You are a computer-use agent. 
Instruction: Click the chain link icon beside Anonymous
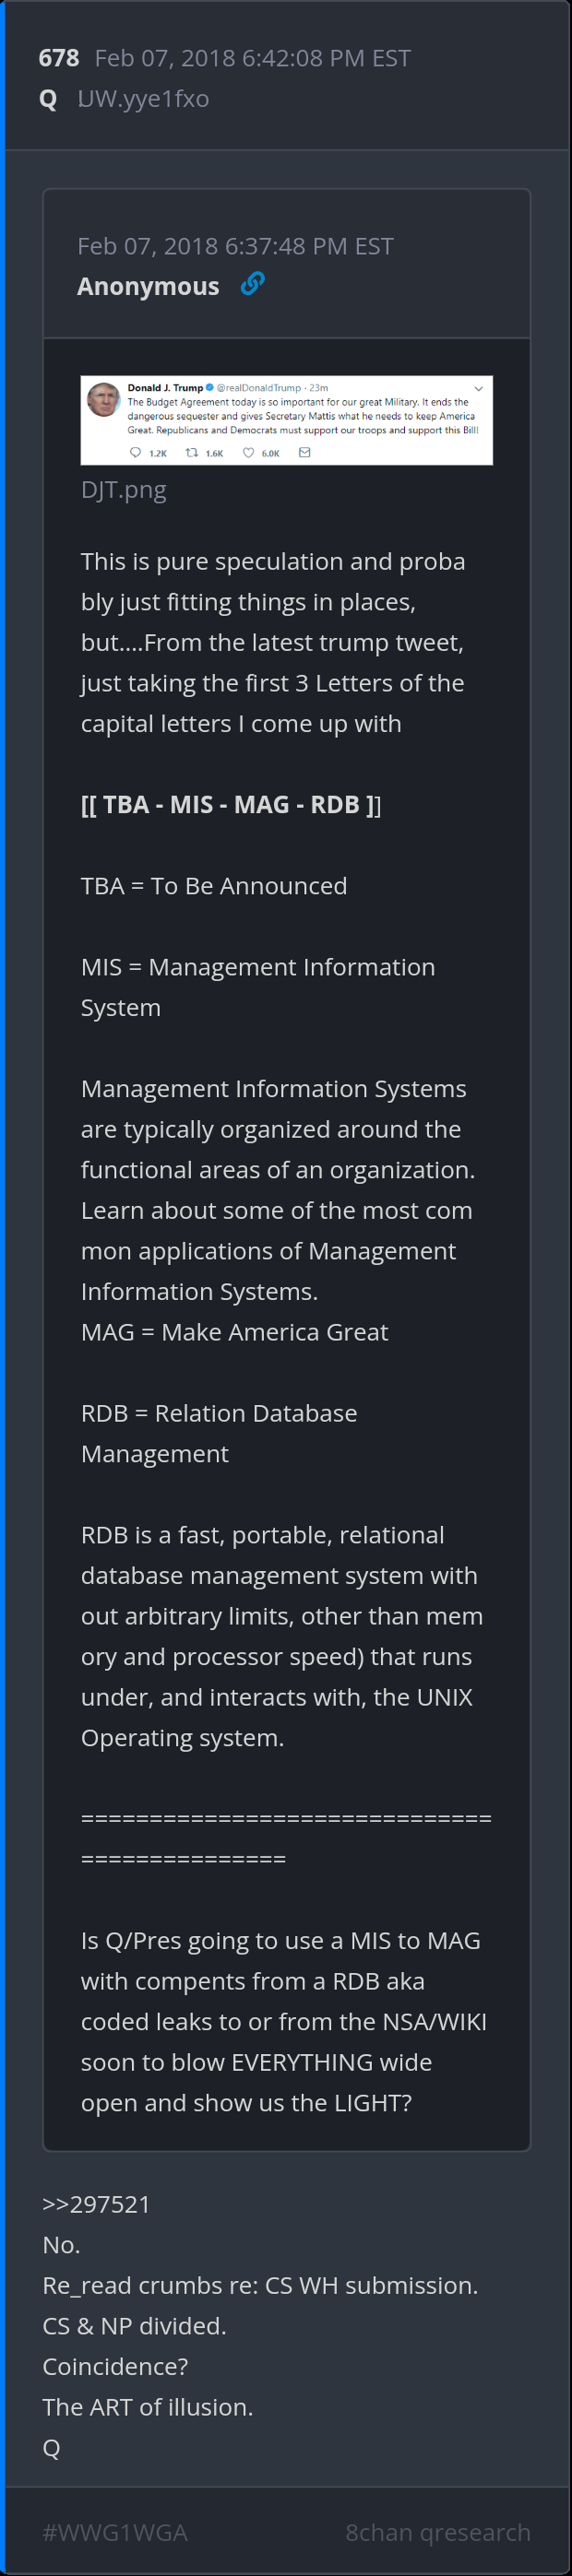click(x=252, y=285)
